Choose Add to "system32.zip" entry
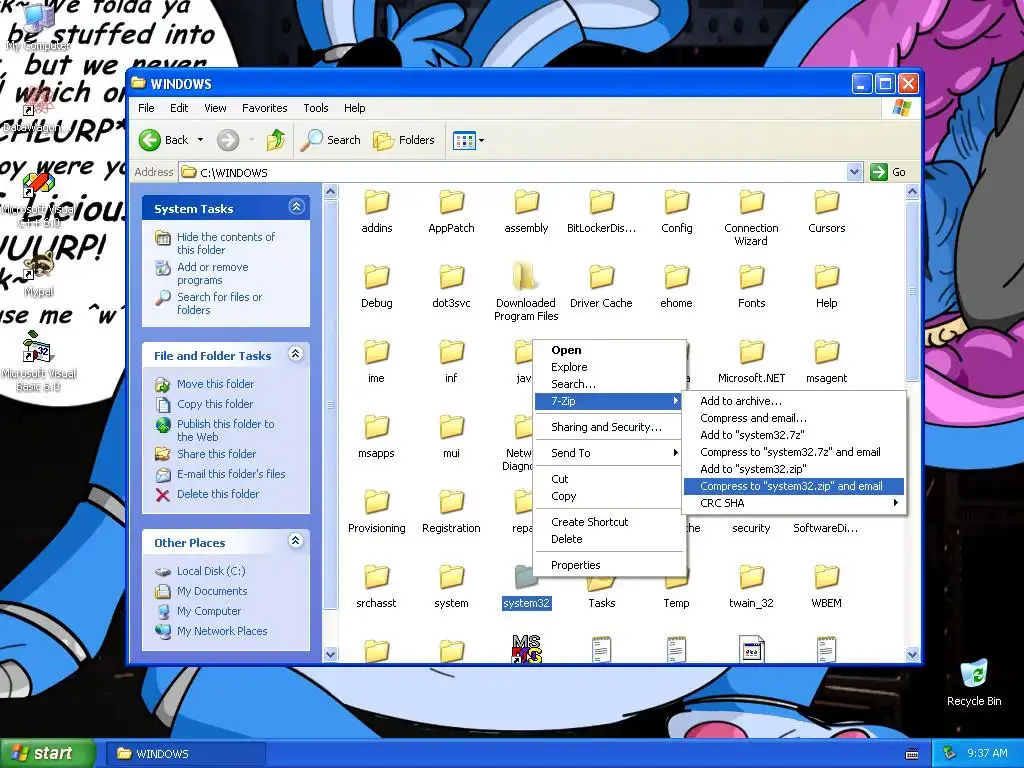 [793, 469]
